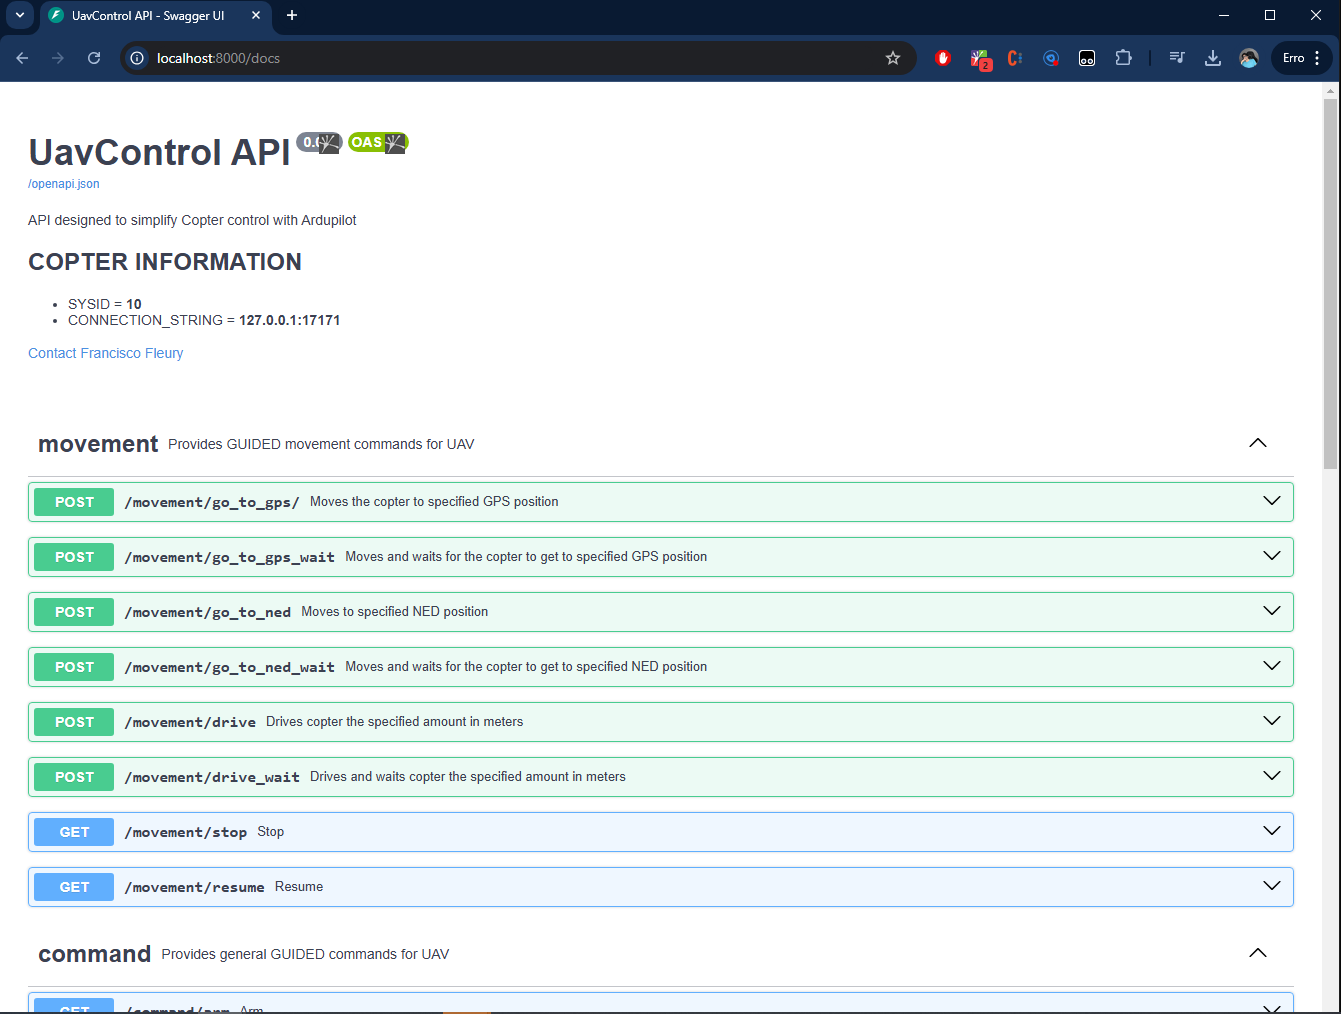The height and width of the screenshot is (1014, 1341).
Task: Click POST badge for /movement/go_to_gps/
Action: (x=74, y=502)
